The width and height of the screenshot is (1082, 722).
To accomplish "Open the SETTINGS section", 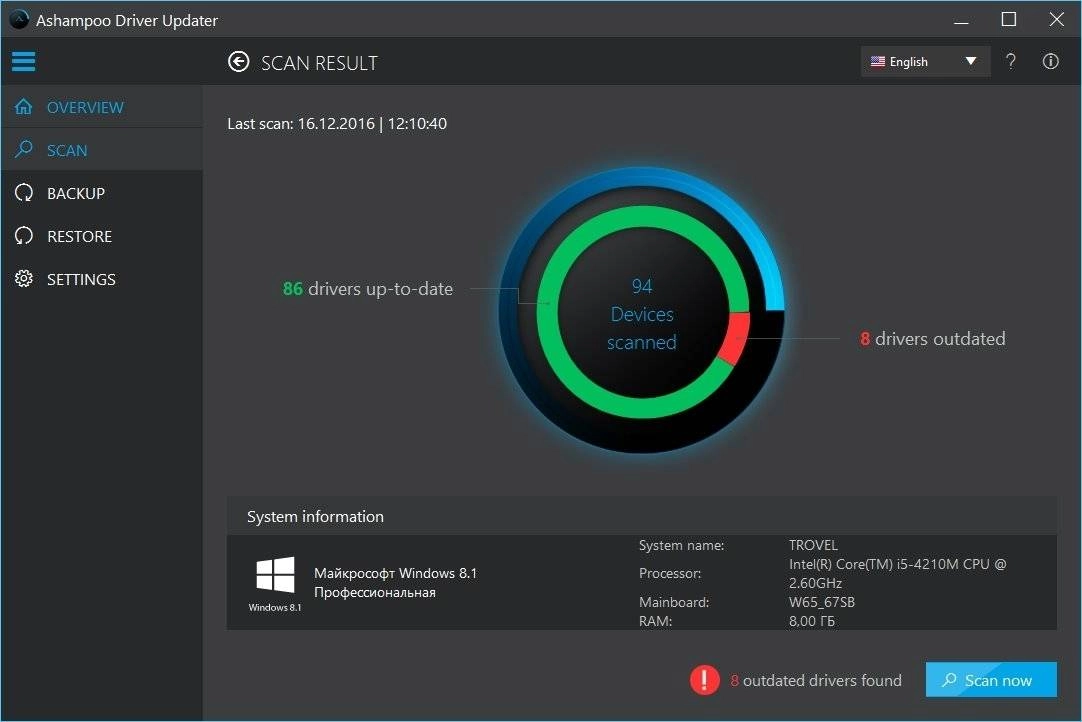I will click(102, 280).
